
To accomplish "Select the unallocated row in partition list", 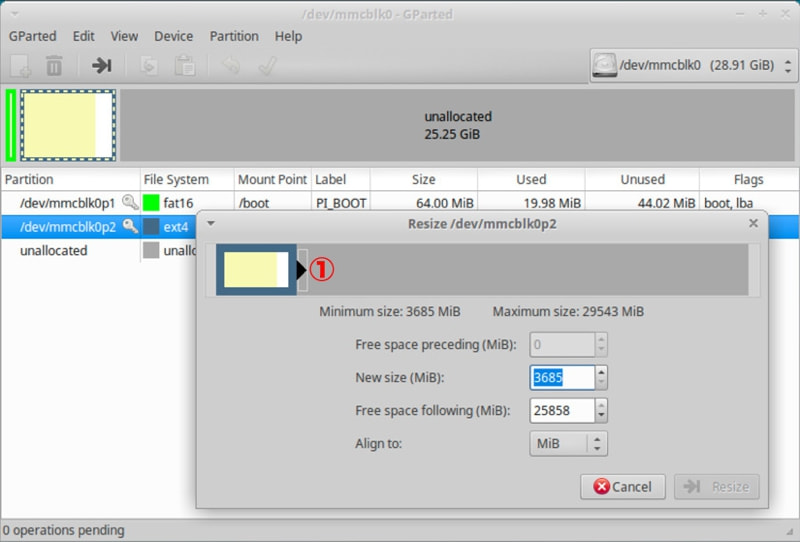I will [x=99, y=250].
